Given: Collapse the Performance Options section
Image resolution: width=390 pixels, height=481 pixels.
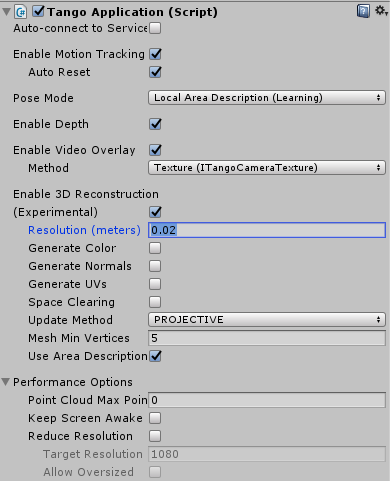Looking at the screenshot, I should 6,382.
